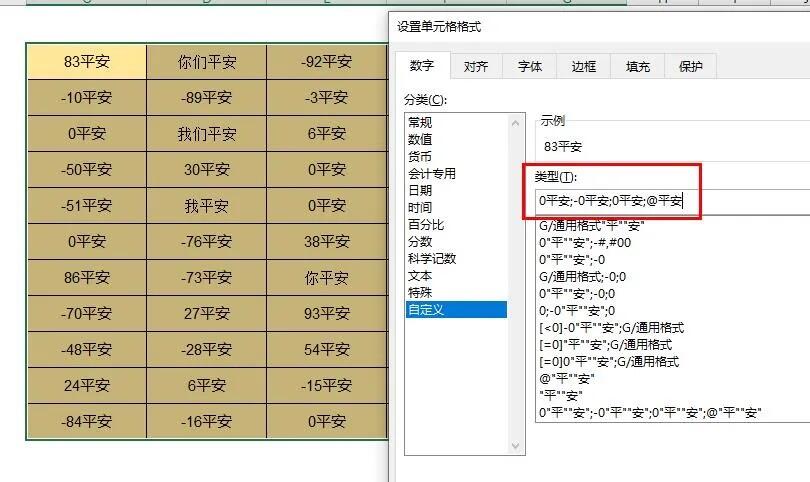Pick the G/通用格式"平""安" format entry
This screenshot has width=810, height=482.
592,226
